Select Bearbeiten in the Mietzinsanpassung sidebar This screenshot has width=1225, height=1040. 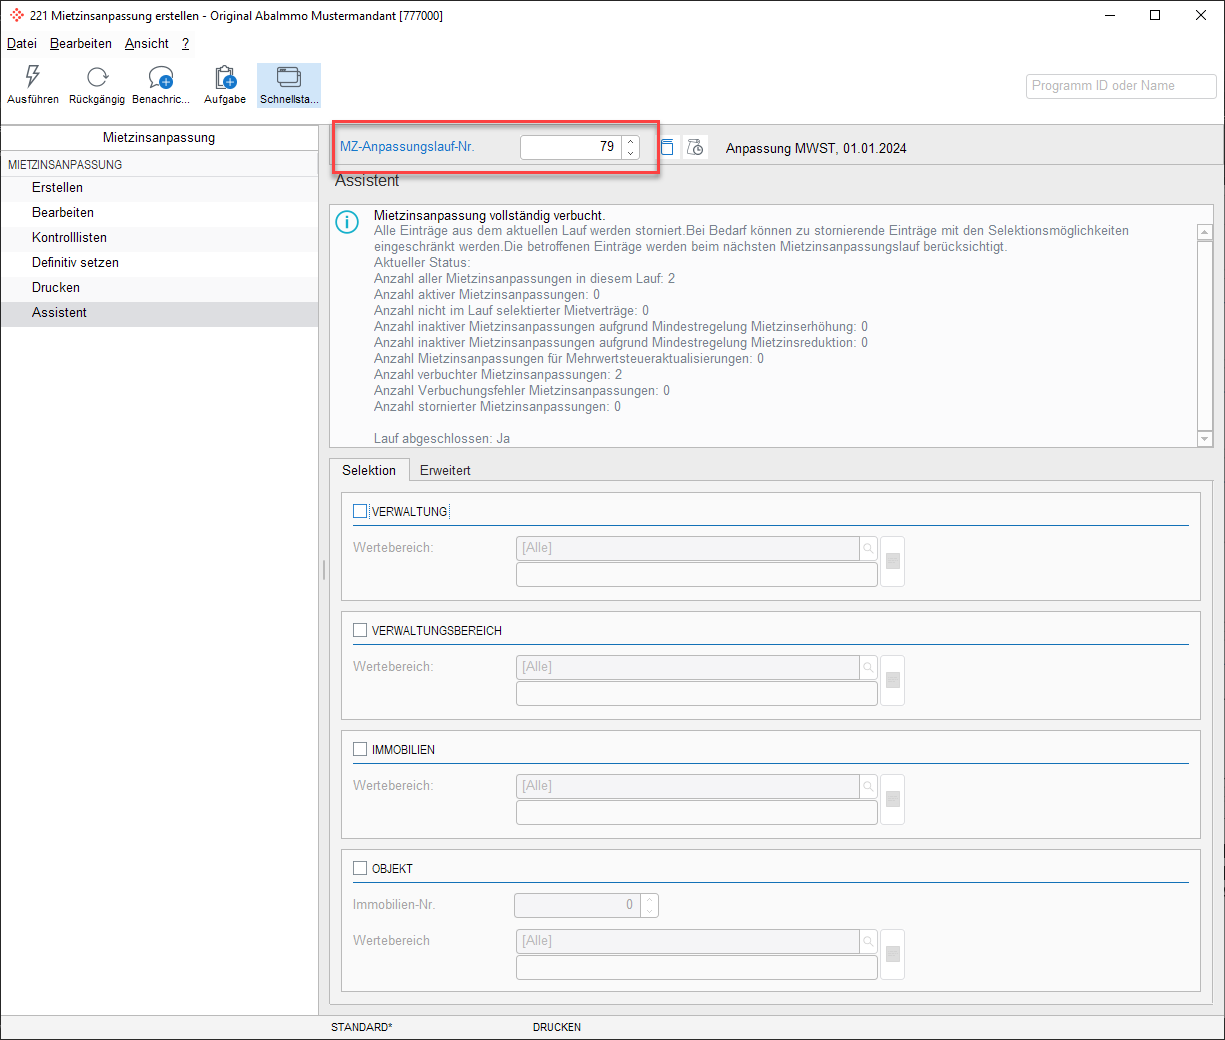click(x=159, y=212)
